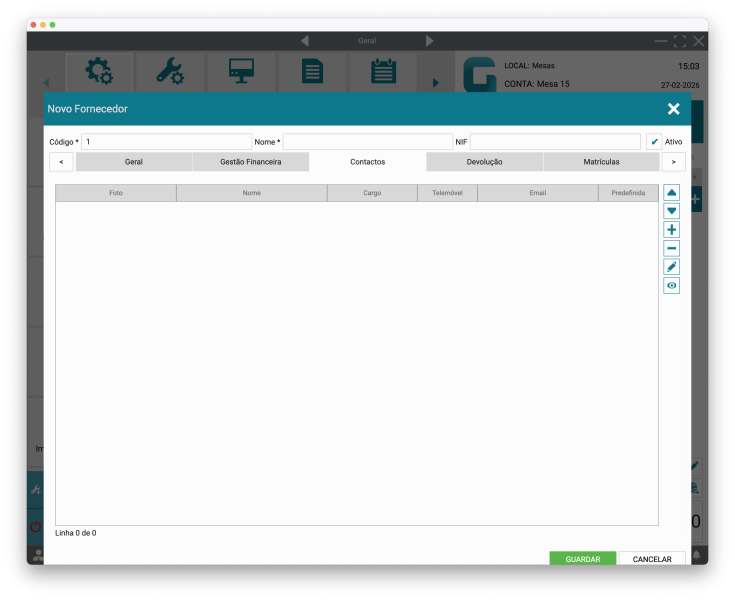Image resolution: width=735 pixels, height=600 pixels.
Task: Move row down with the down-arrow icon
Action: point(671,211)
